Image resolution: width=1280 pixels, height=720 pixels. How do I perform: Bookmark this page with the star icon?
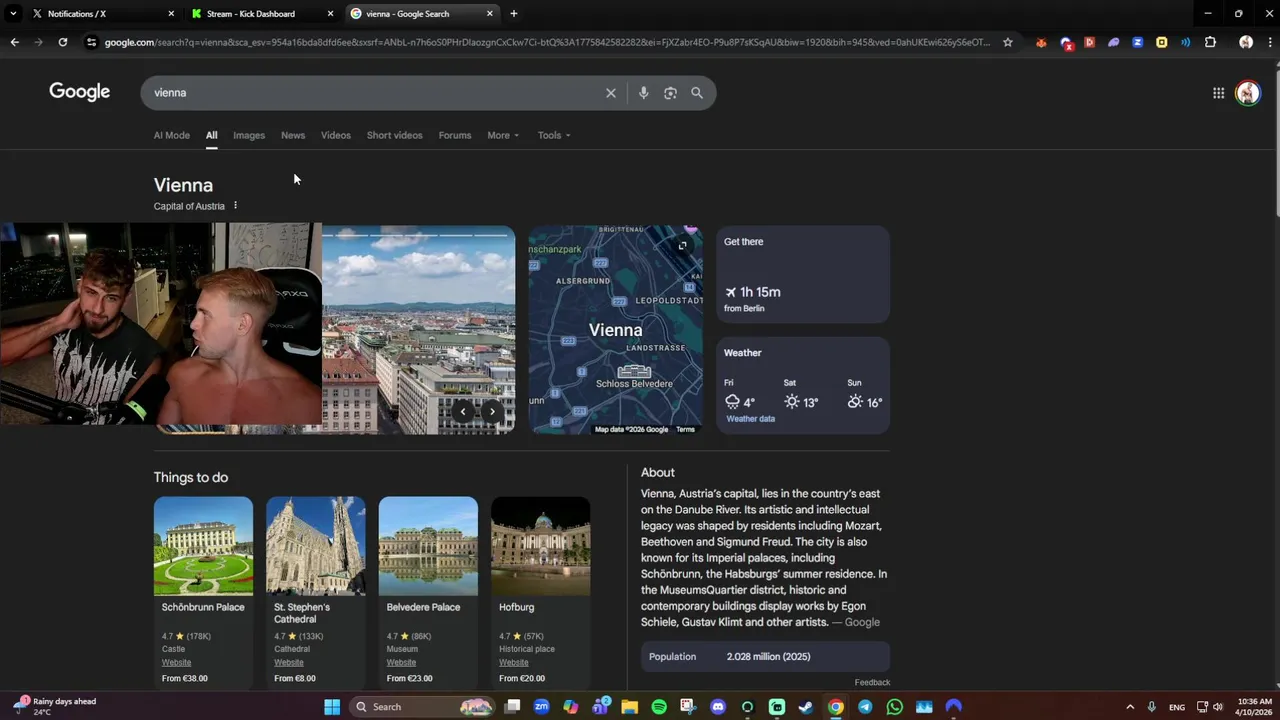[x=1008, y=42]
